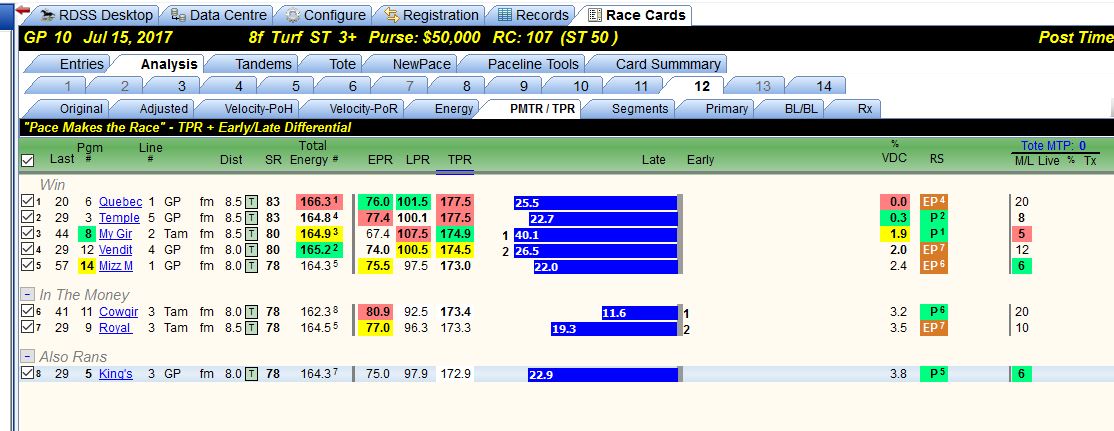Open the Registration tab

coord(431,15)
